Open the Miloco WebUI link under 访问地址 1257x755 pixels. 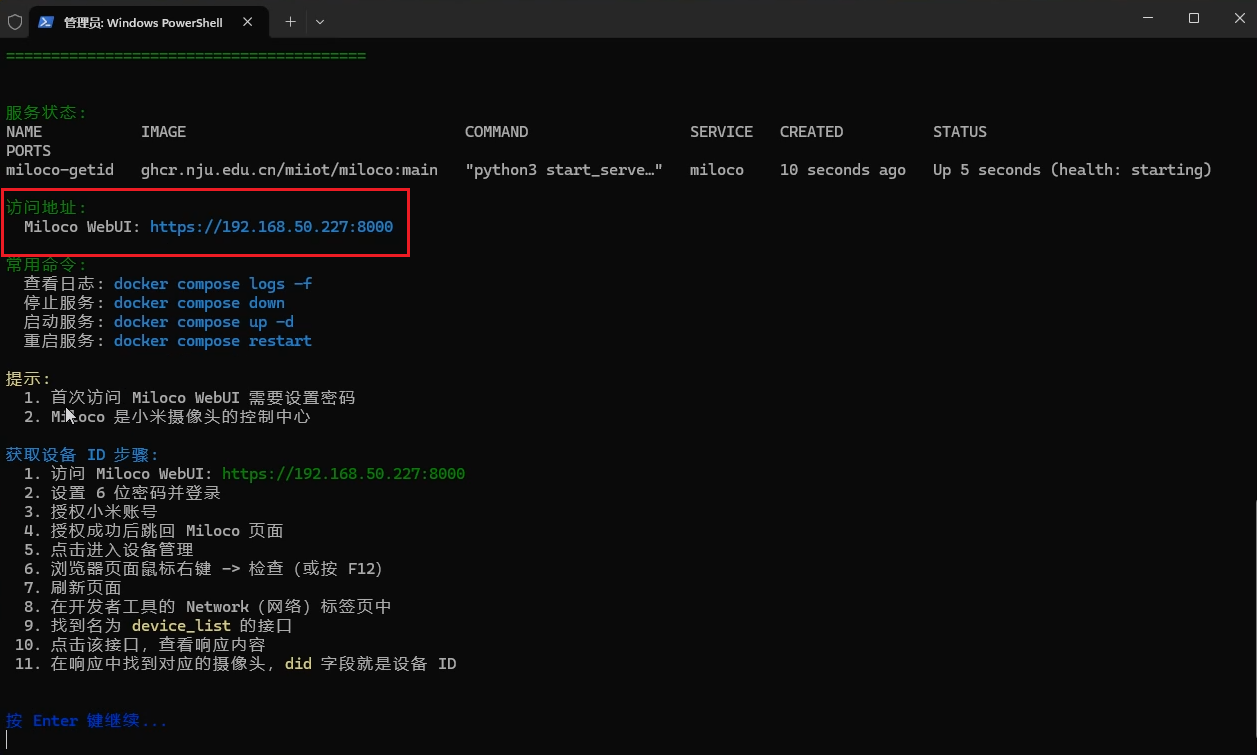pos(271,227)
